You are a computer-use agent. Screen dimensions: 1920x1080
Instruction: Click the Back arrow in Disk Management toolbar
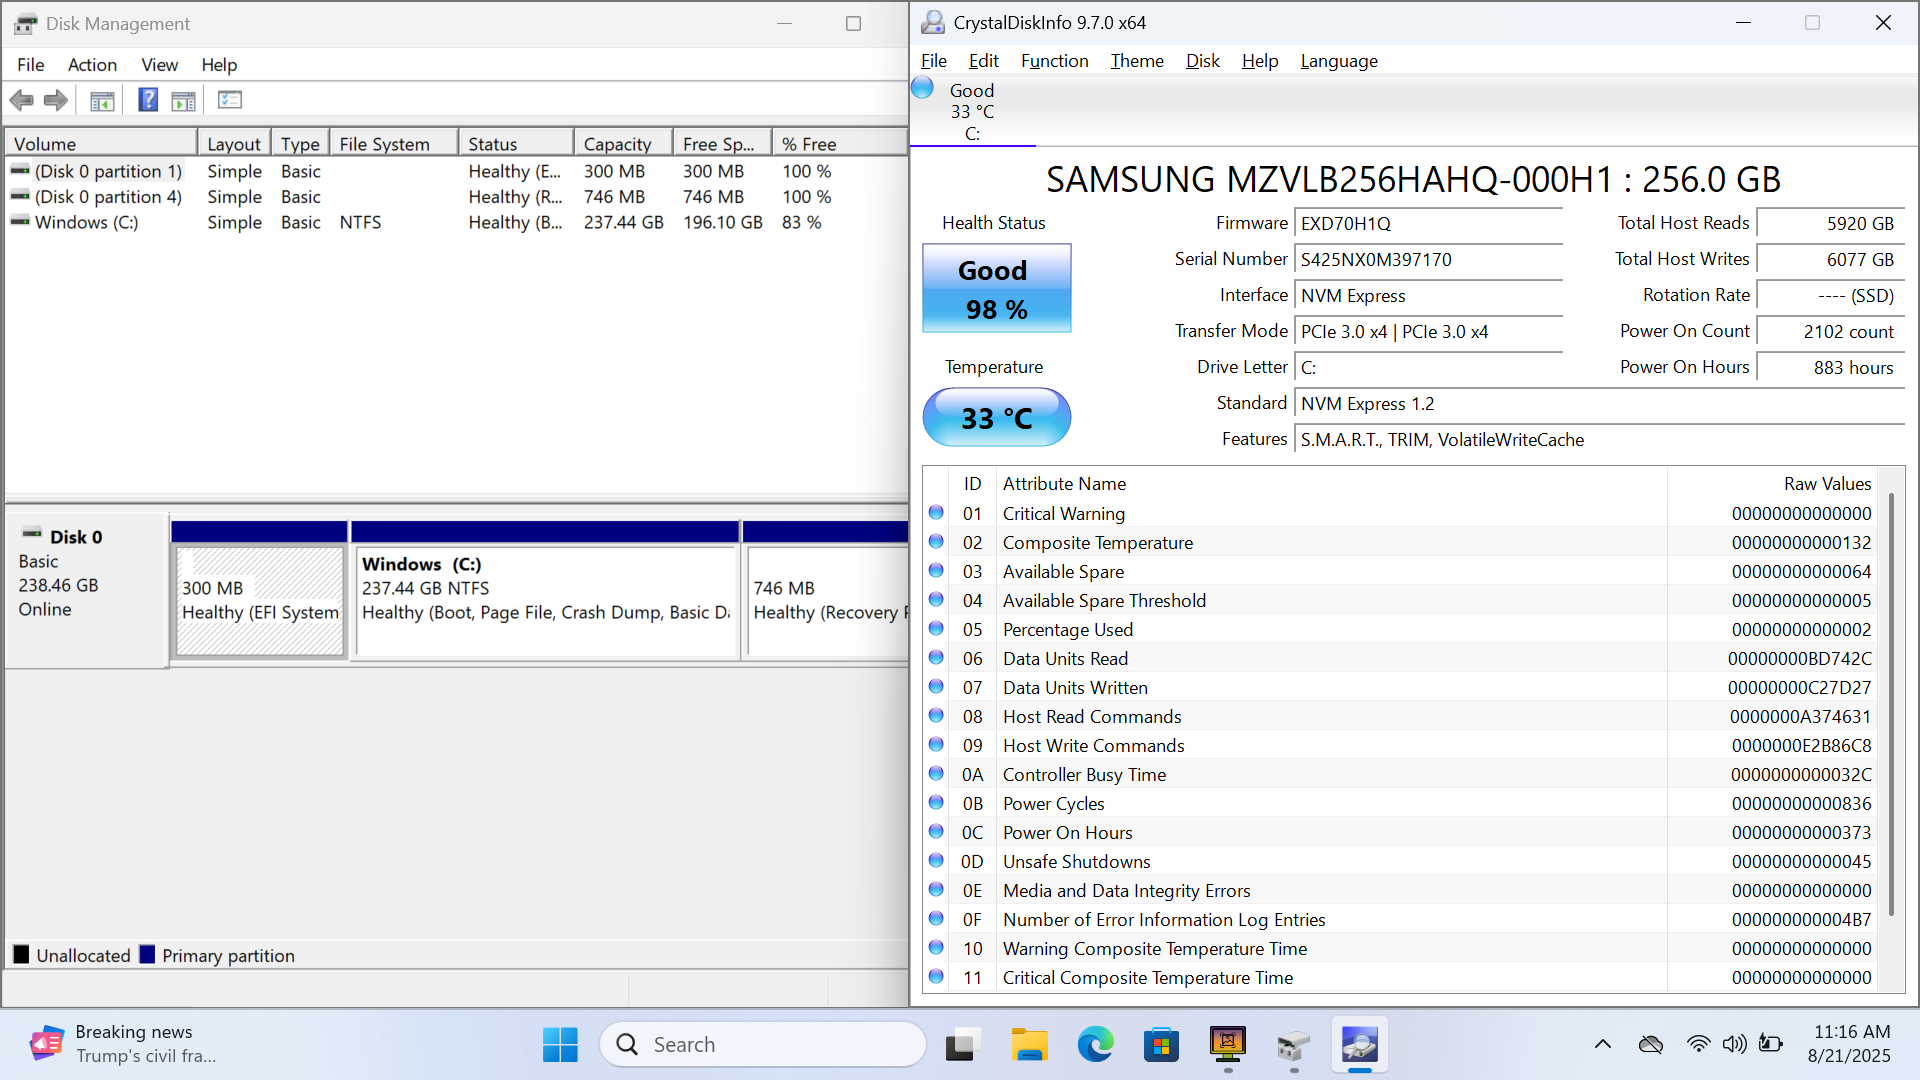pyautogui.click(x=21, y=100)
